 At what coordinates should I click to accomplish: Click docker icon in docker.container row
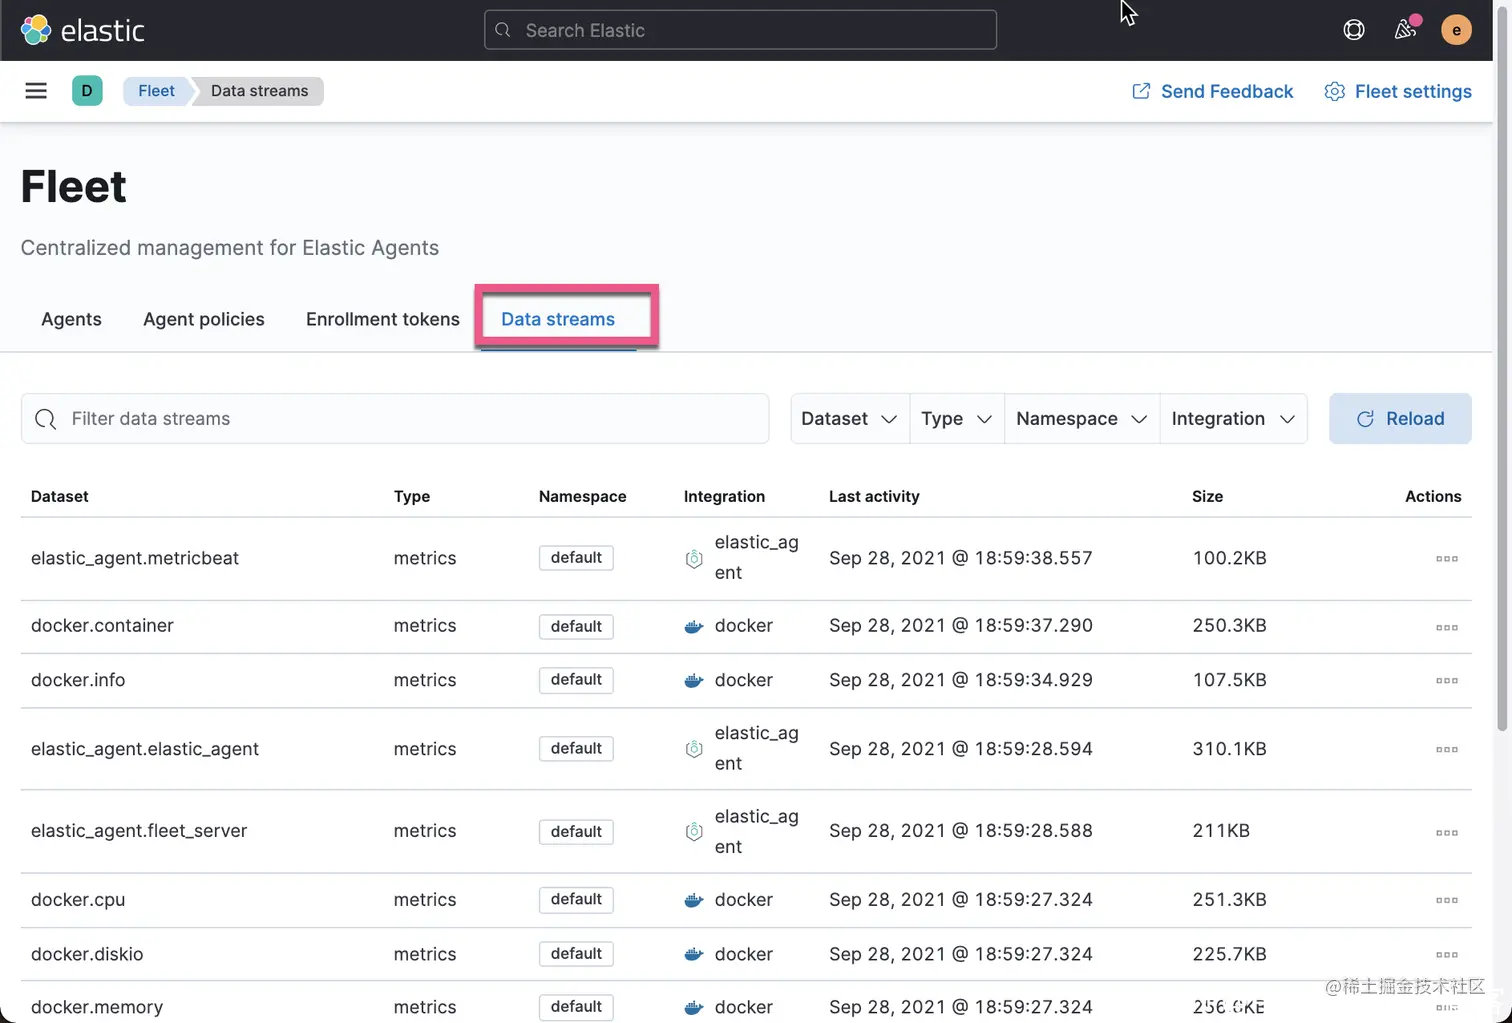coord(694,627)
